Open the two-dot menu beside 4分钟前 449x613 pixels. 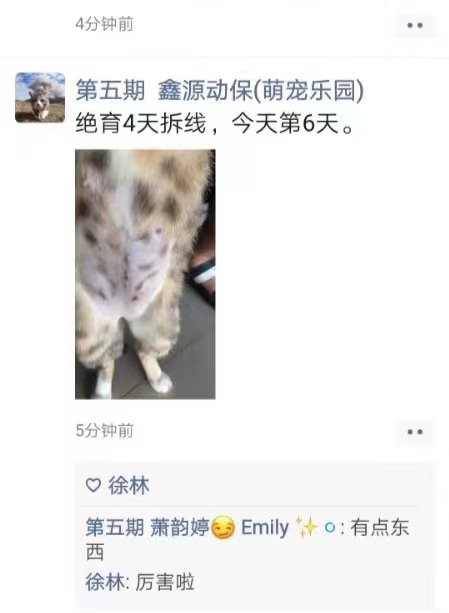[415, 25]
